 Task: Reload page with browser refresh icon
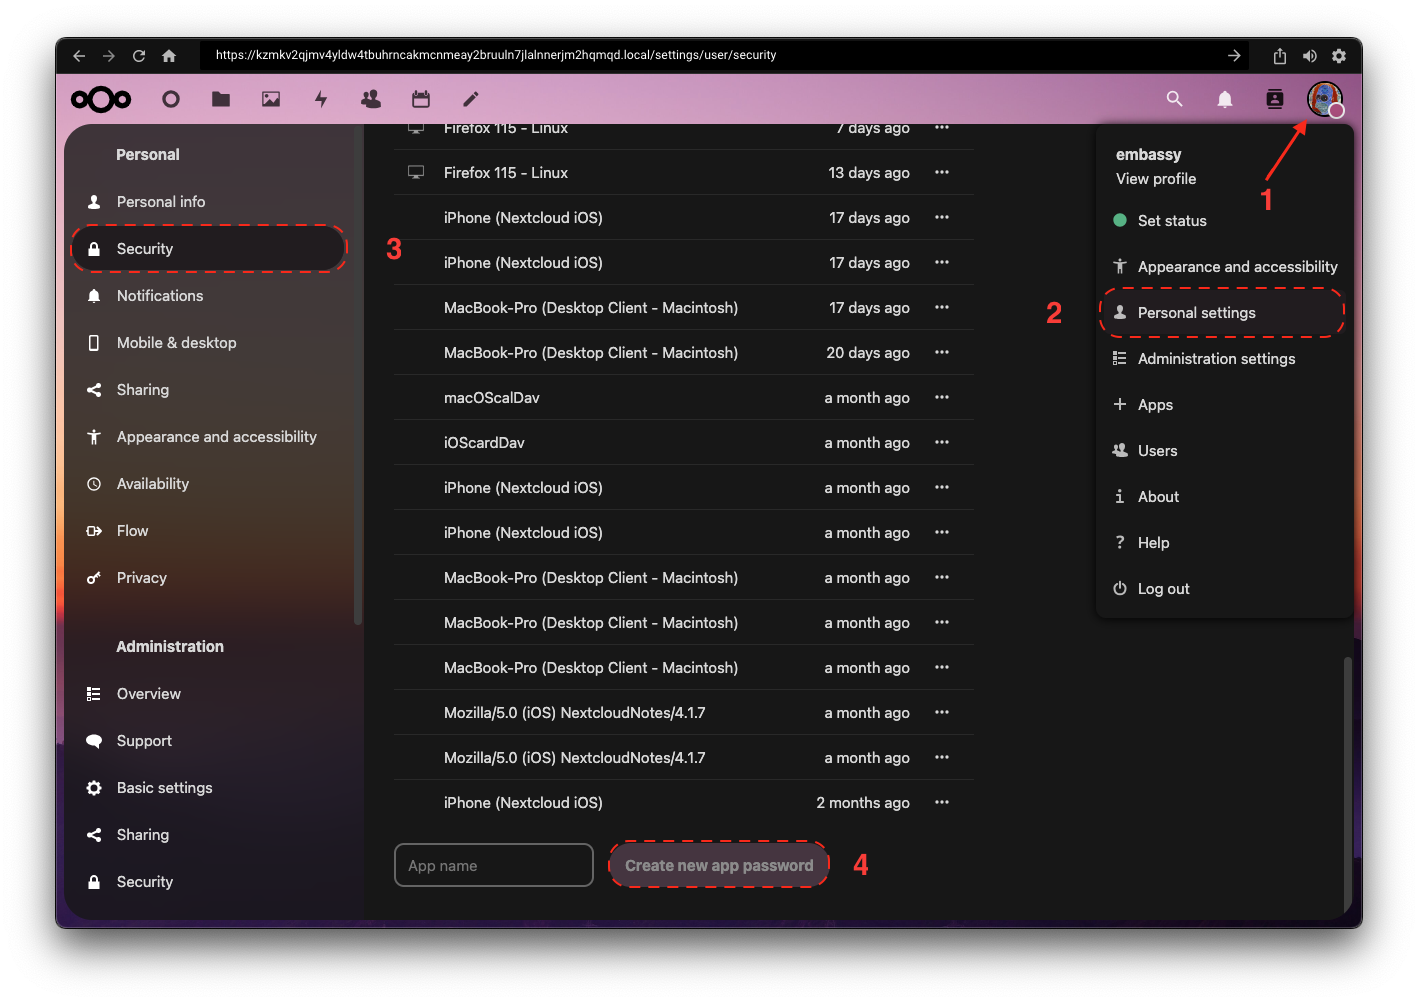[x=139, y=56]
